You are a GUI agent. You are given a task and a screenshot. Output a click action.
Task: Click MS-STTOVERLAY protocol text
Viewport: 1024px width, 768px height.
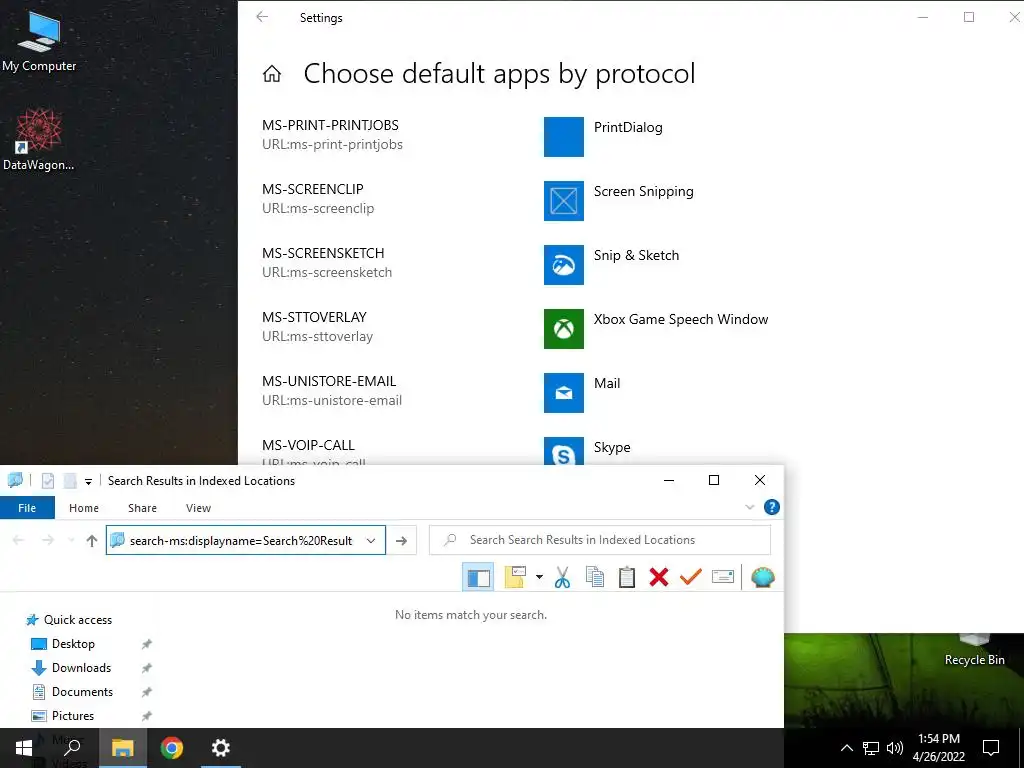point(314,317)
